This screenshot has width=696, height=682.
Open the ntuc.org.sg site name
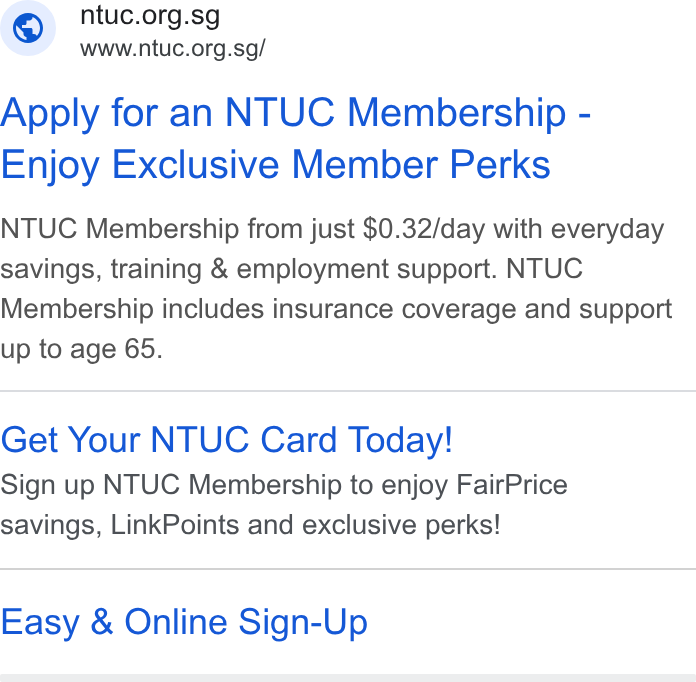pos(150,17)
